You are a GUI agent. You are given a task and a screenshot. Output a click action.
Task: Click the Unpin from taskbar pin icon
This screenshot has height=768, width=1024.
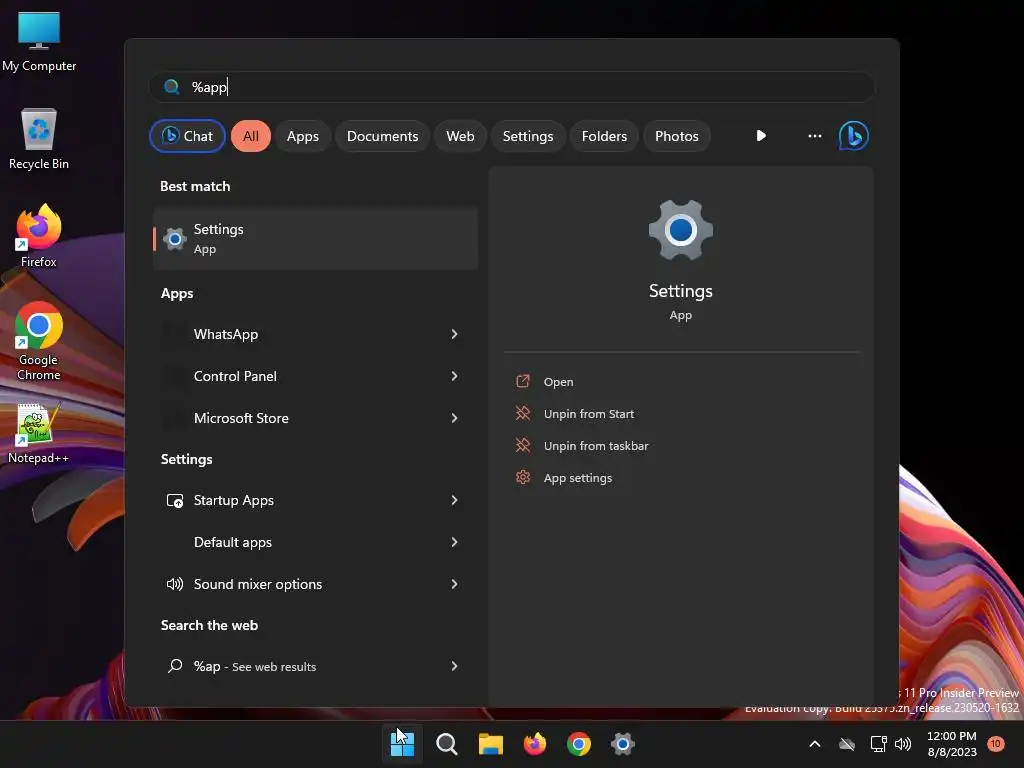coord(522,445)
